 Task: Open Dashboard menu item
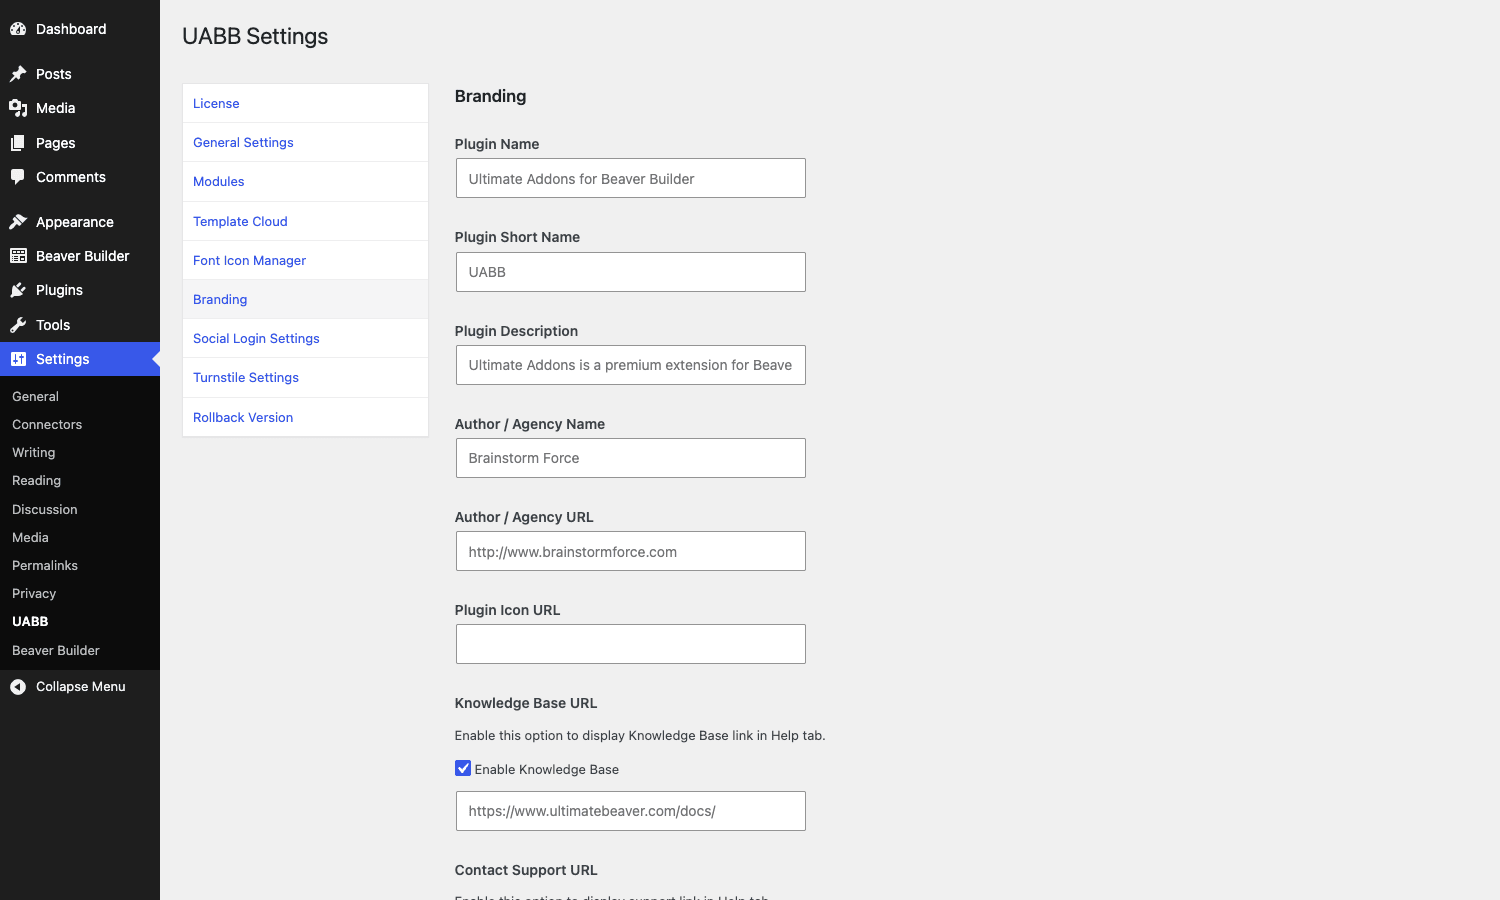pos(80,29)
